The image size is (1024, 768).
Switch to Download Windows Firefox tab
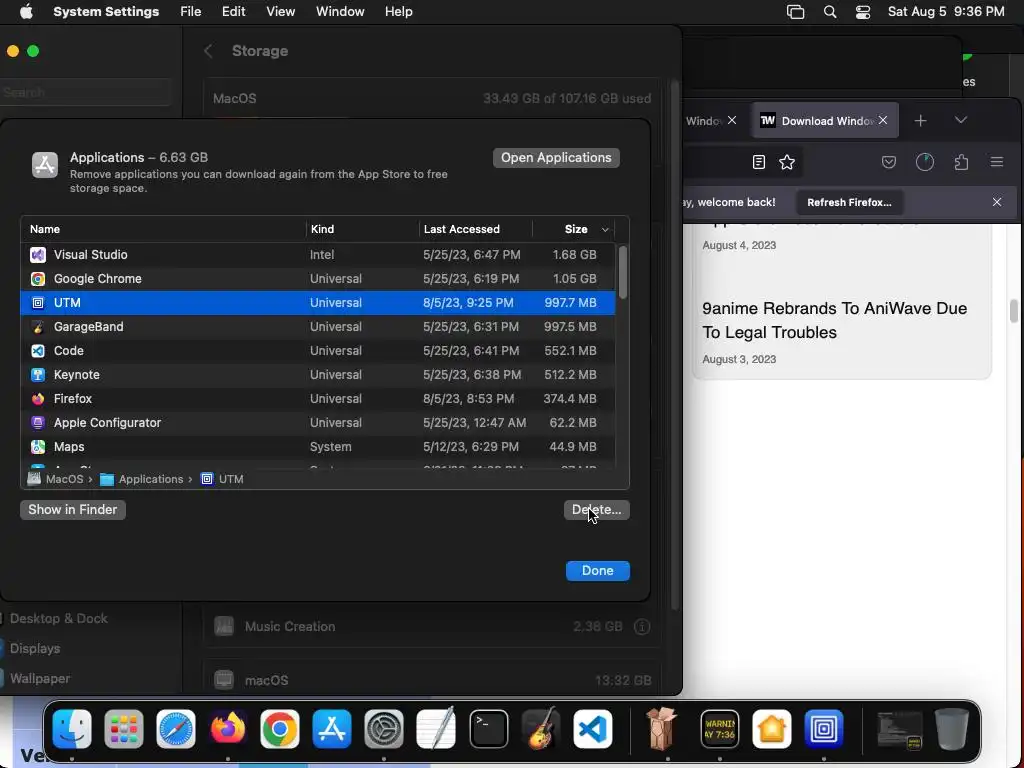(825, 121)
